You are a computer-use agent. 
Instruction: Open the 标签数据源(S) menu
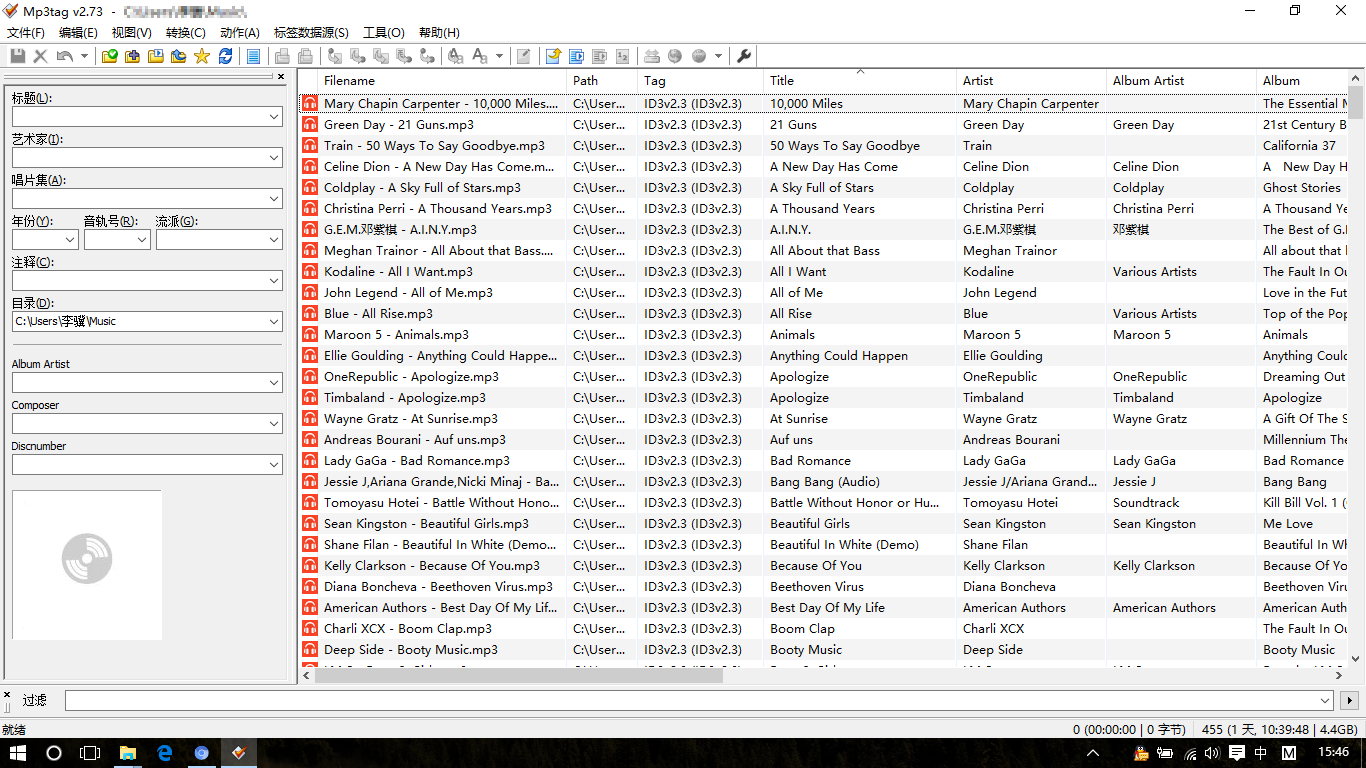tap(311, 33)
